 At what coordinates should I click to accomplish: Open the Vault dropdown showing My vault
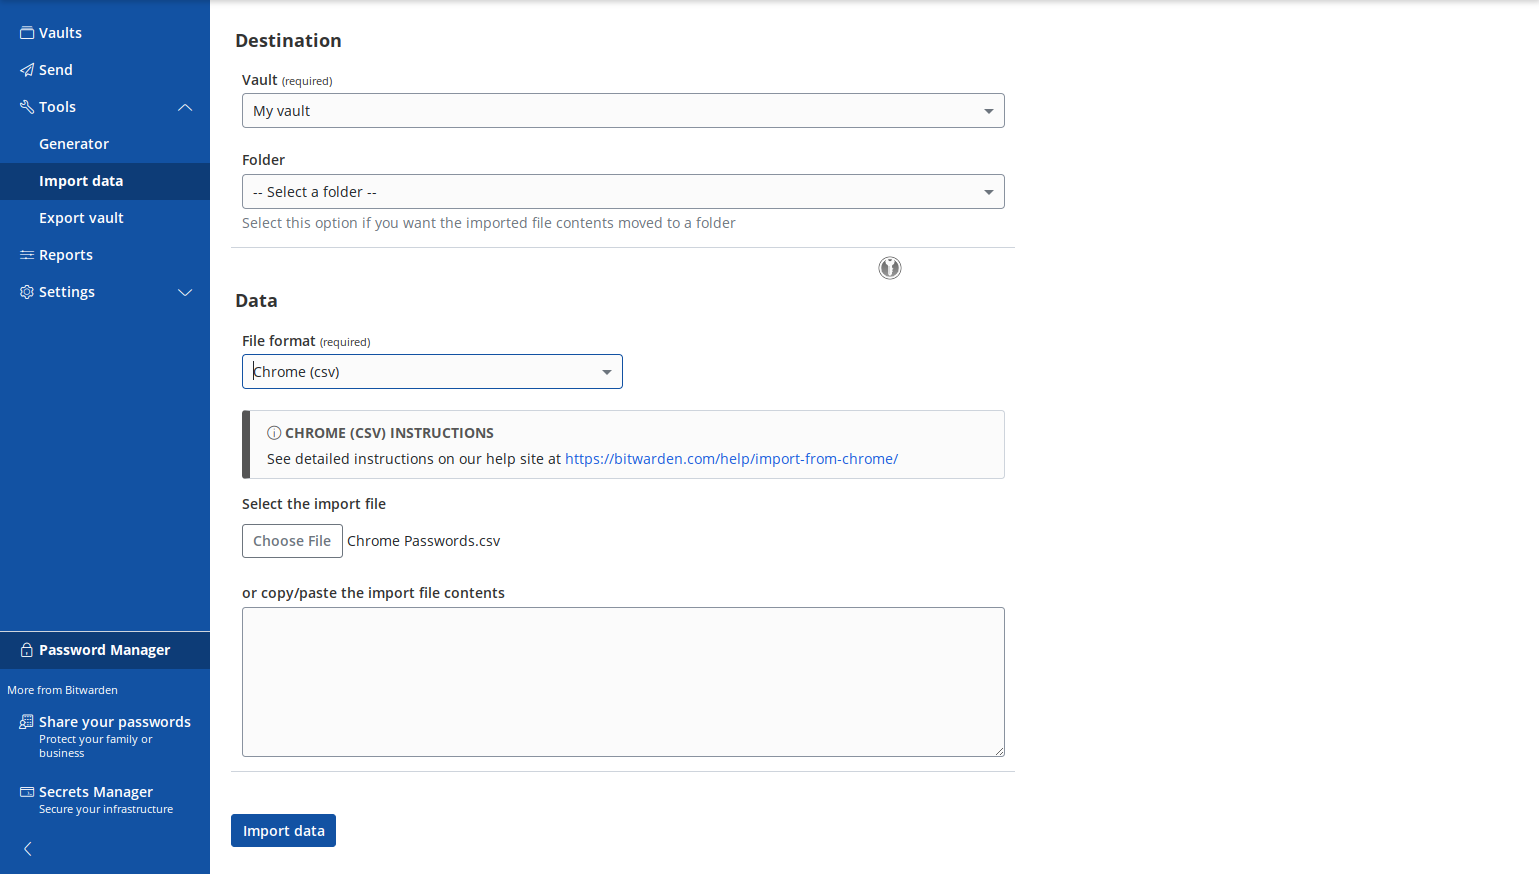tap(623, 111)
